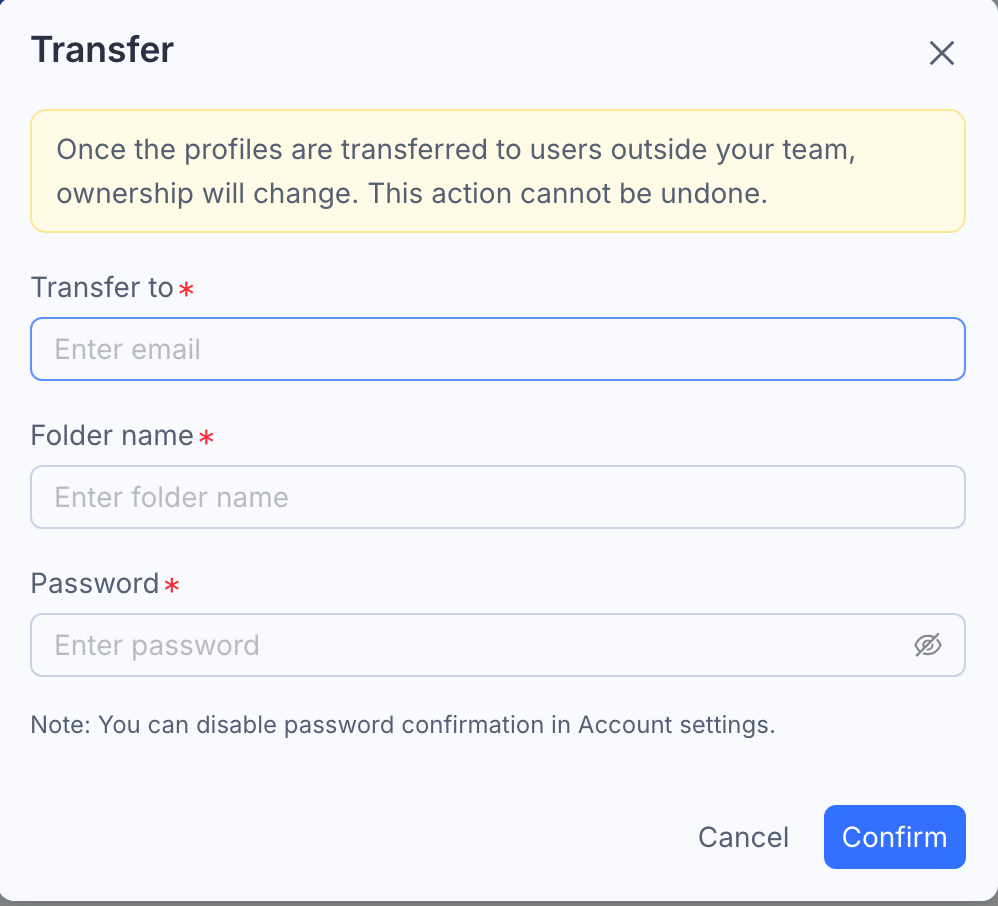Click 'This action cannot be undone' warning text

tap(568, 193)
